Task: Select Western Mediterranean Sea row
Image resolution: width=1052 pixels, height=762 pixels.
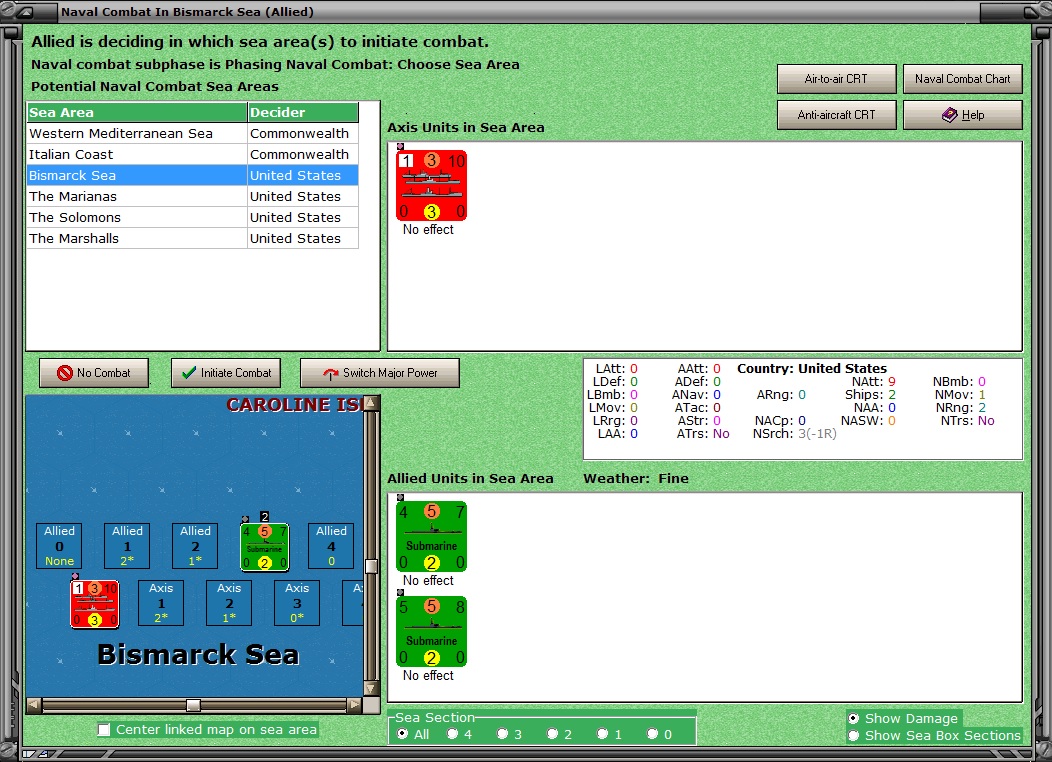Action: coord(193,133)
